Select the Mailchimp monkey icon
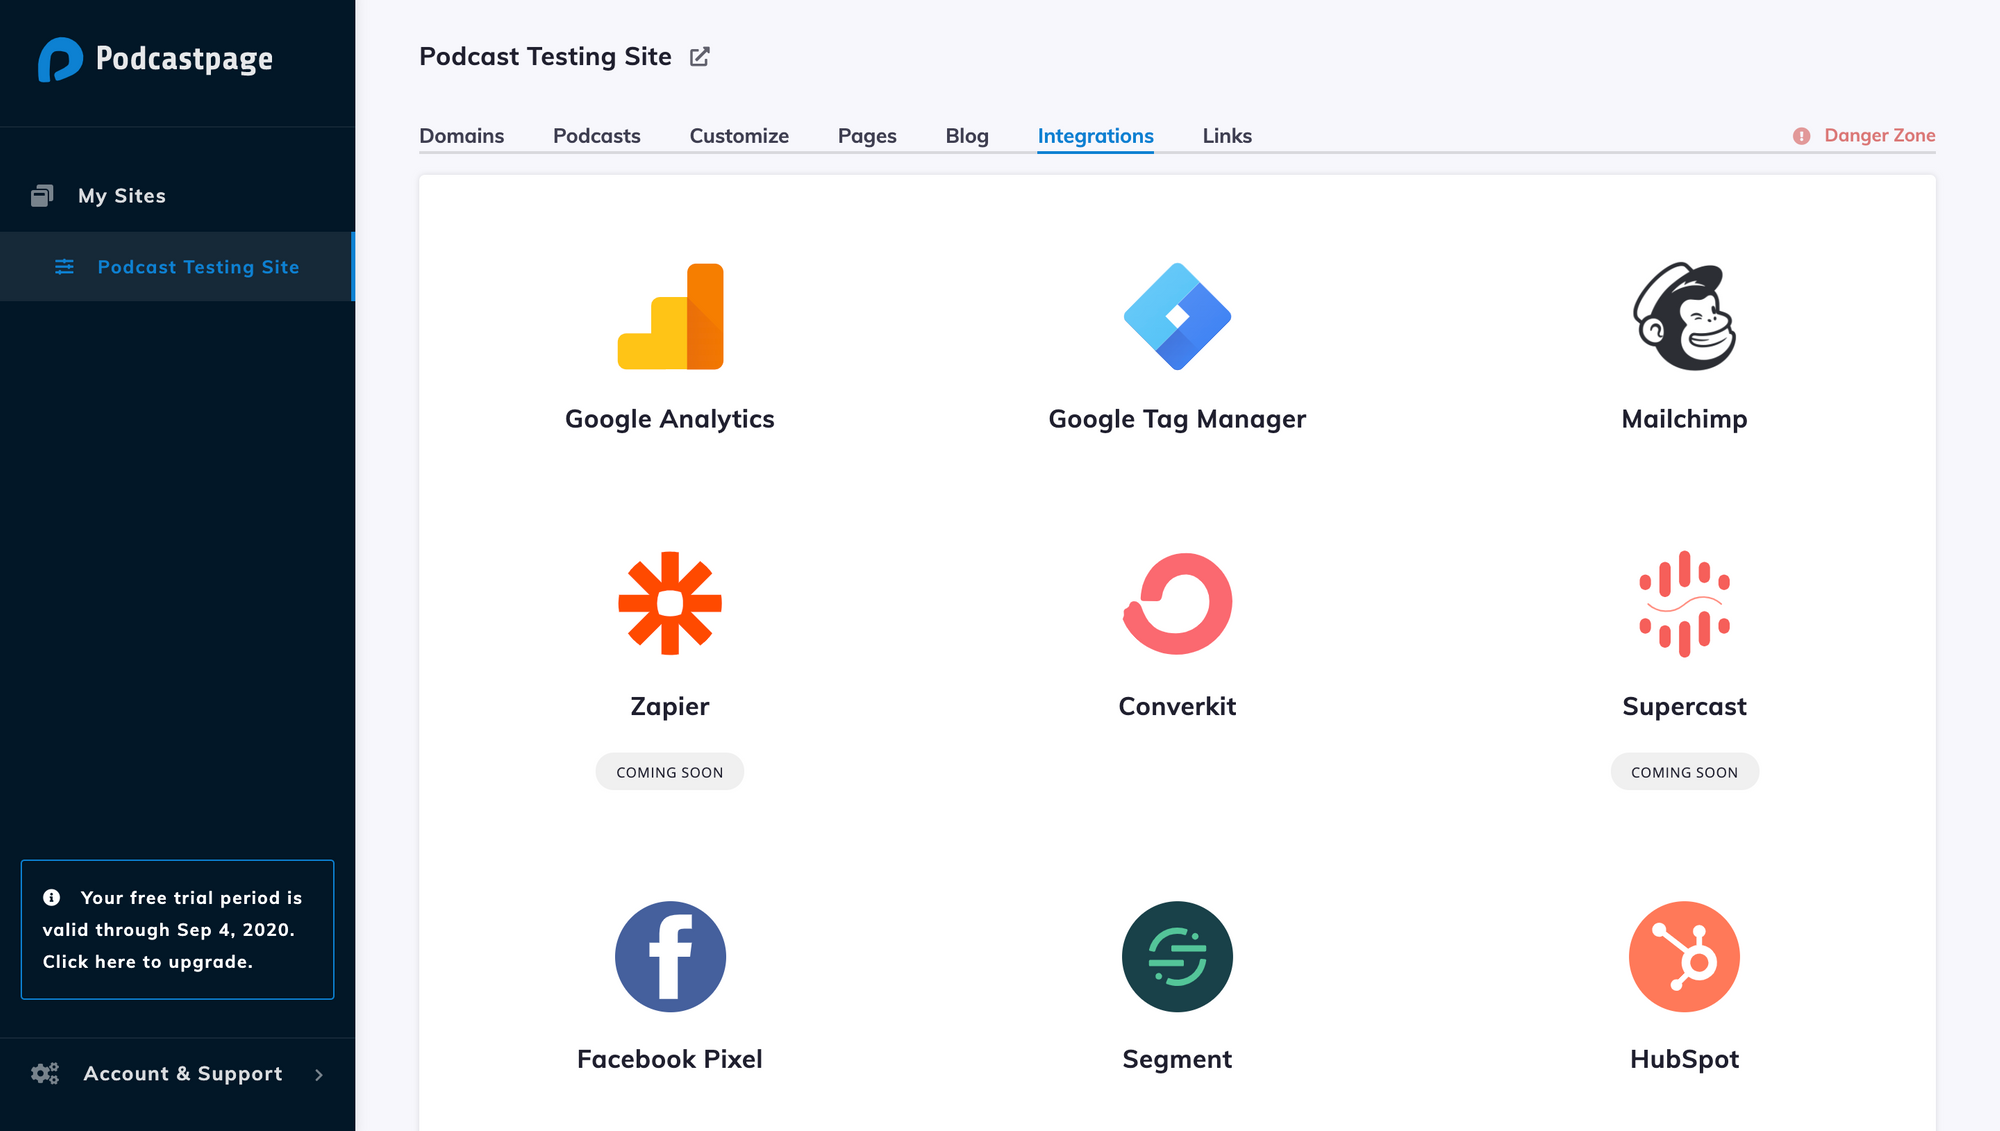The image size is (2000, 1131). 1684,317
